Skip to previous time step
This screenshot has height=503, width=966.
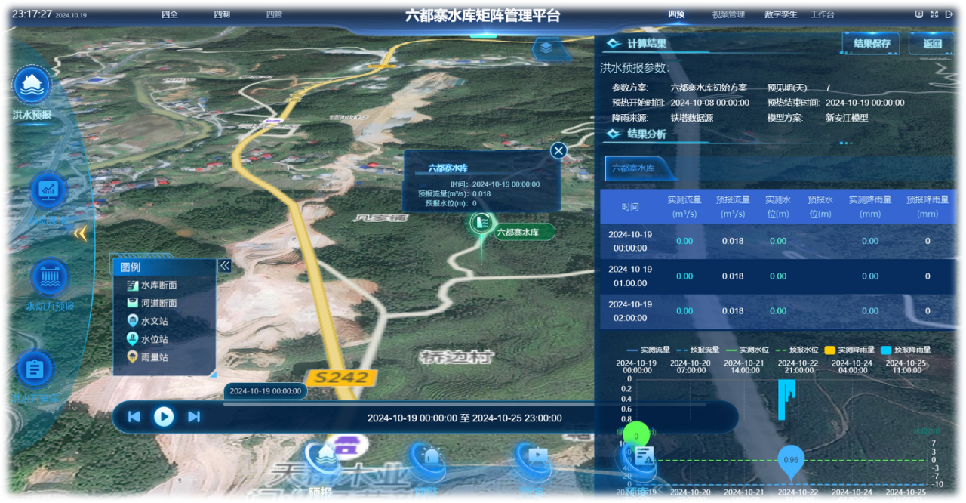pyautogui.click(x=134, y=417)
